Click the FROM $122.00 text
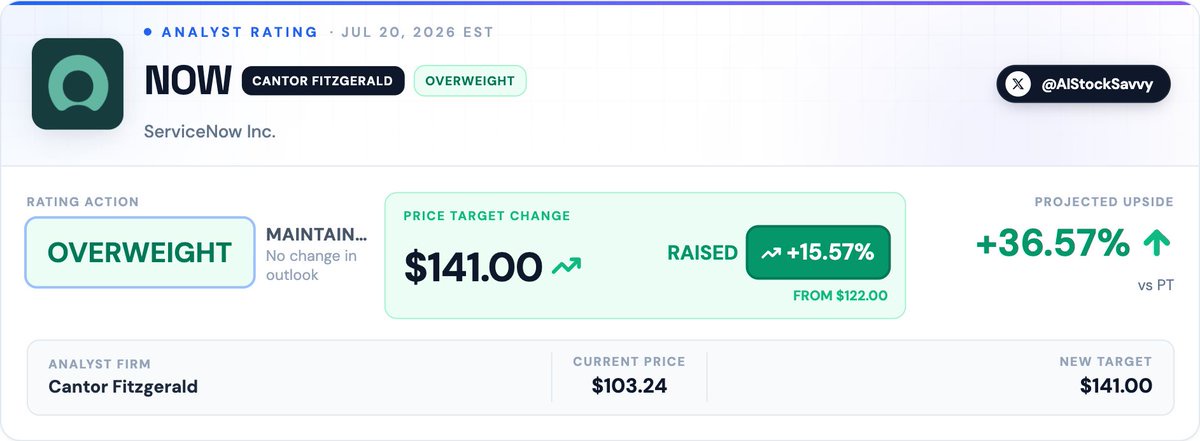 click(841, 296)
